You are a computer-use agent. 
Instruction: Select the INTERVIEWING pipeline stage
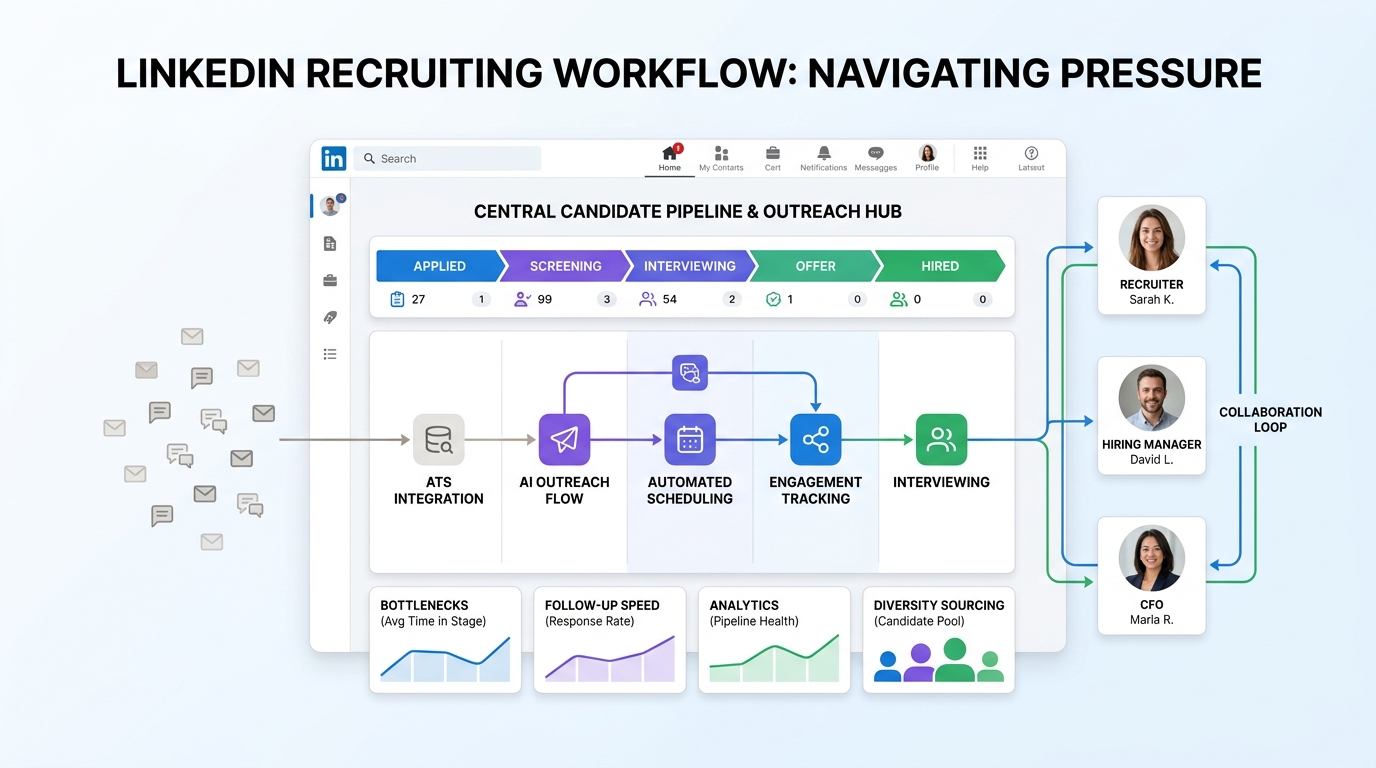690,266
